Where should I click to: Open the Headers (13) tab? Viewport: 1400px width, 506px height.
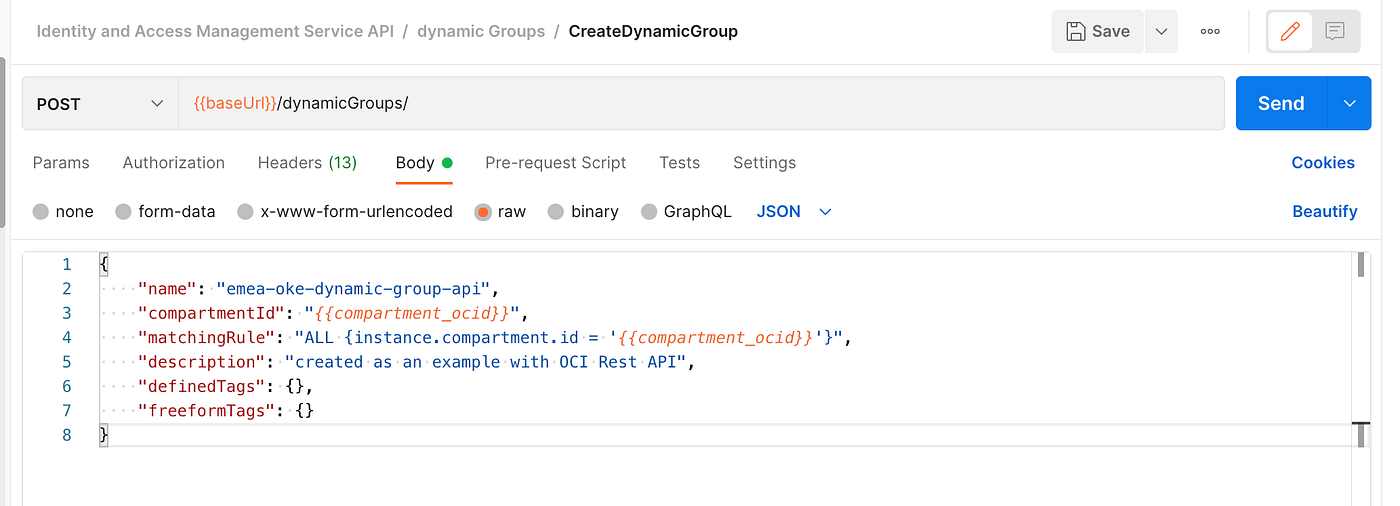click(x=307, y=163)
